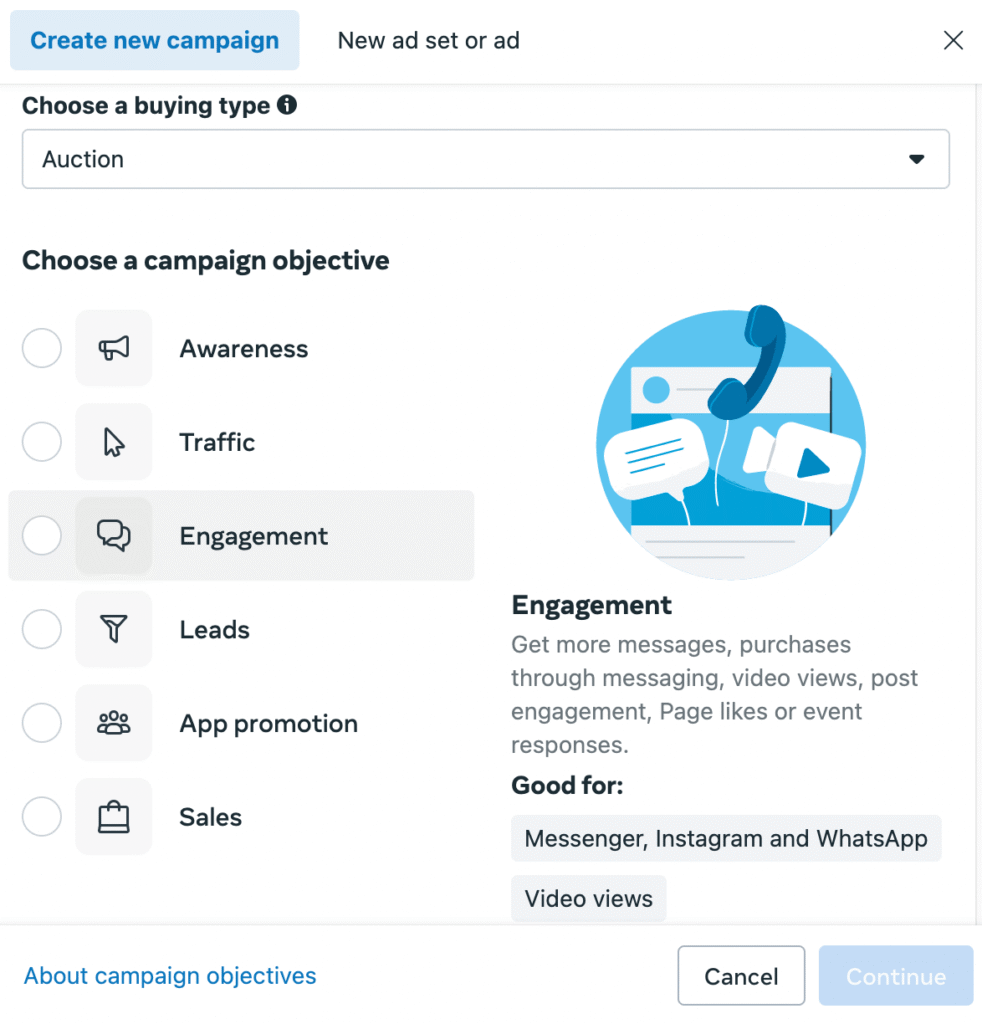Click the Leads funnel icon
The image size is (982, 1024).
[x=114, y=629]
